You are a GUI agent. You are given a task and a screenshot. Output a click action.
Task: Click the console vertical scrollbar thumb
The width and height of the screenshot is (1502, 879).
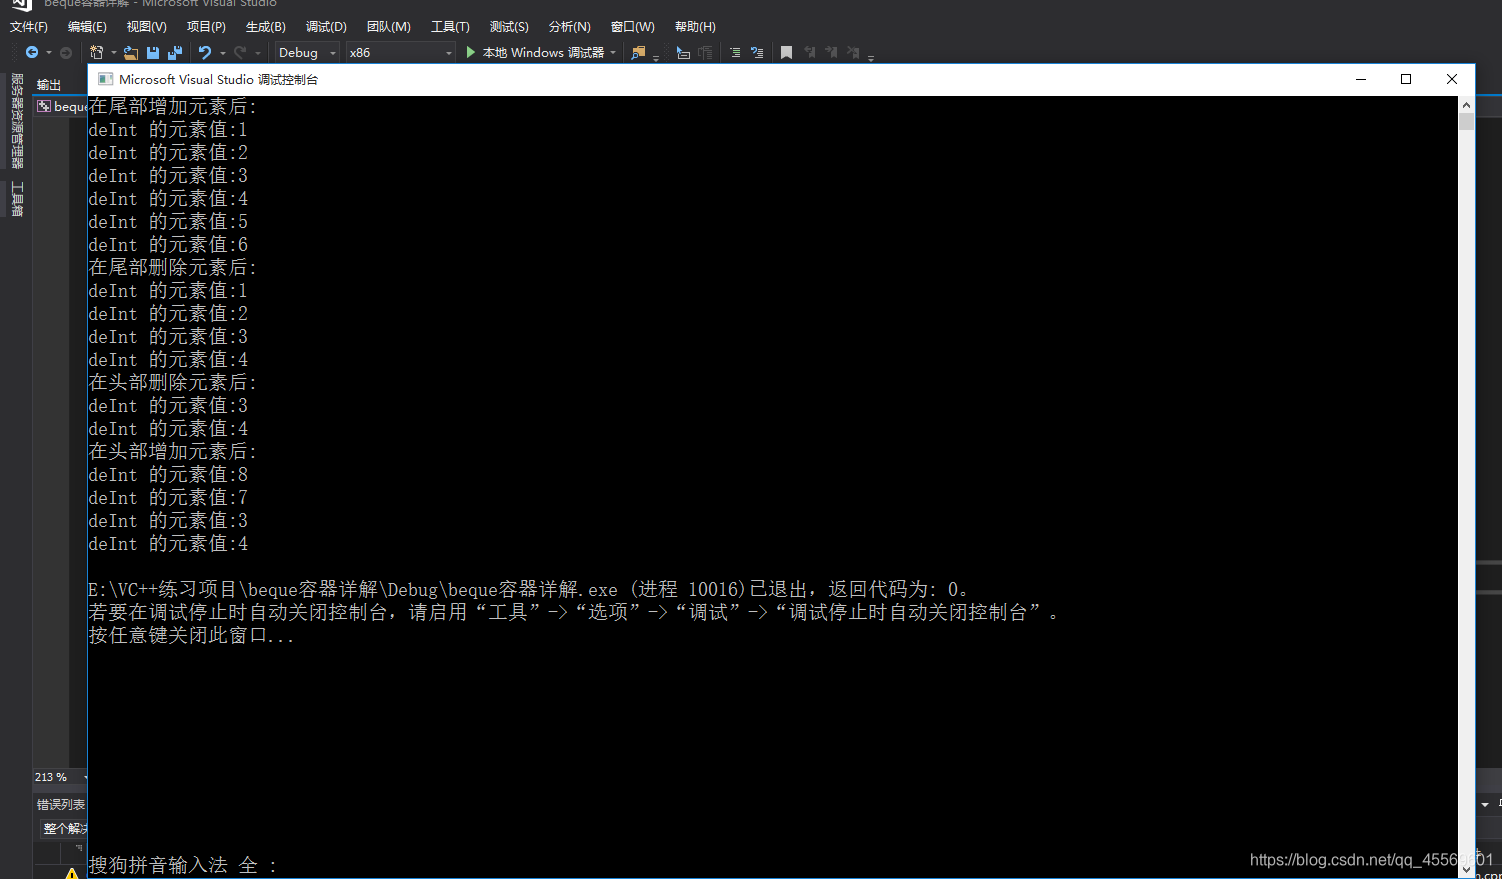[1466, 122]
